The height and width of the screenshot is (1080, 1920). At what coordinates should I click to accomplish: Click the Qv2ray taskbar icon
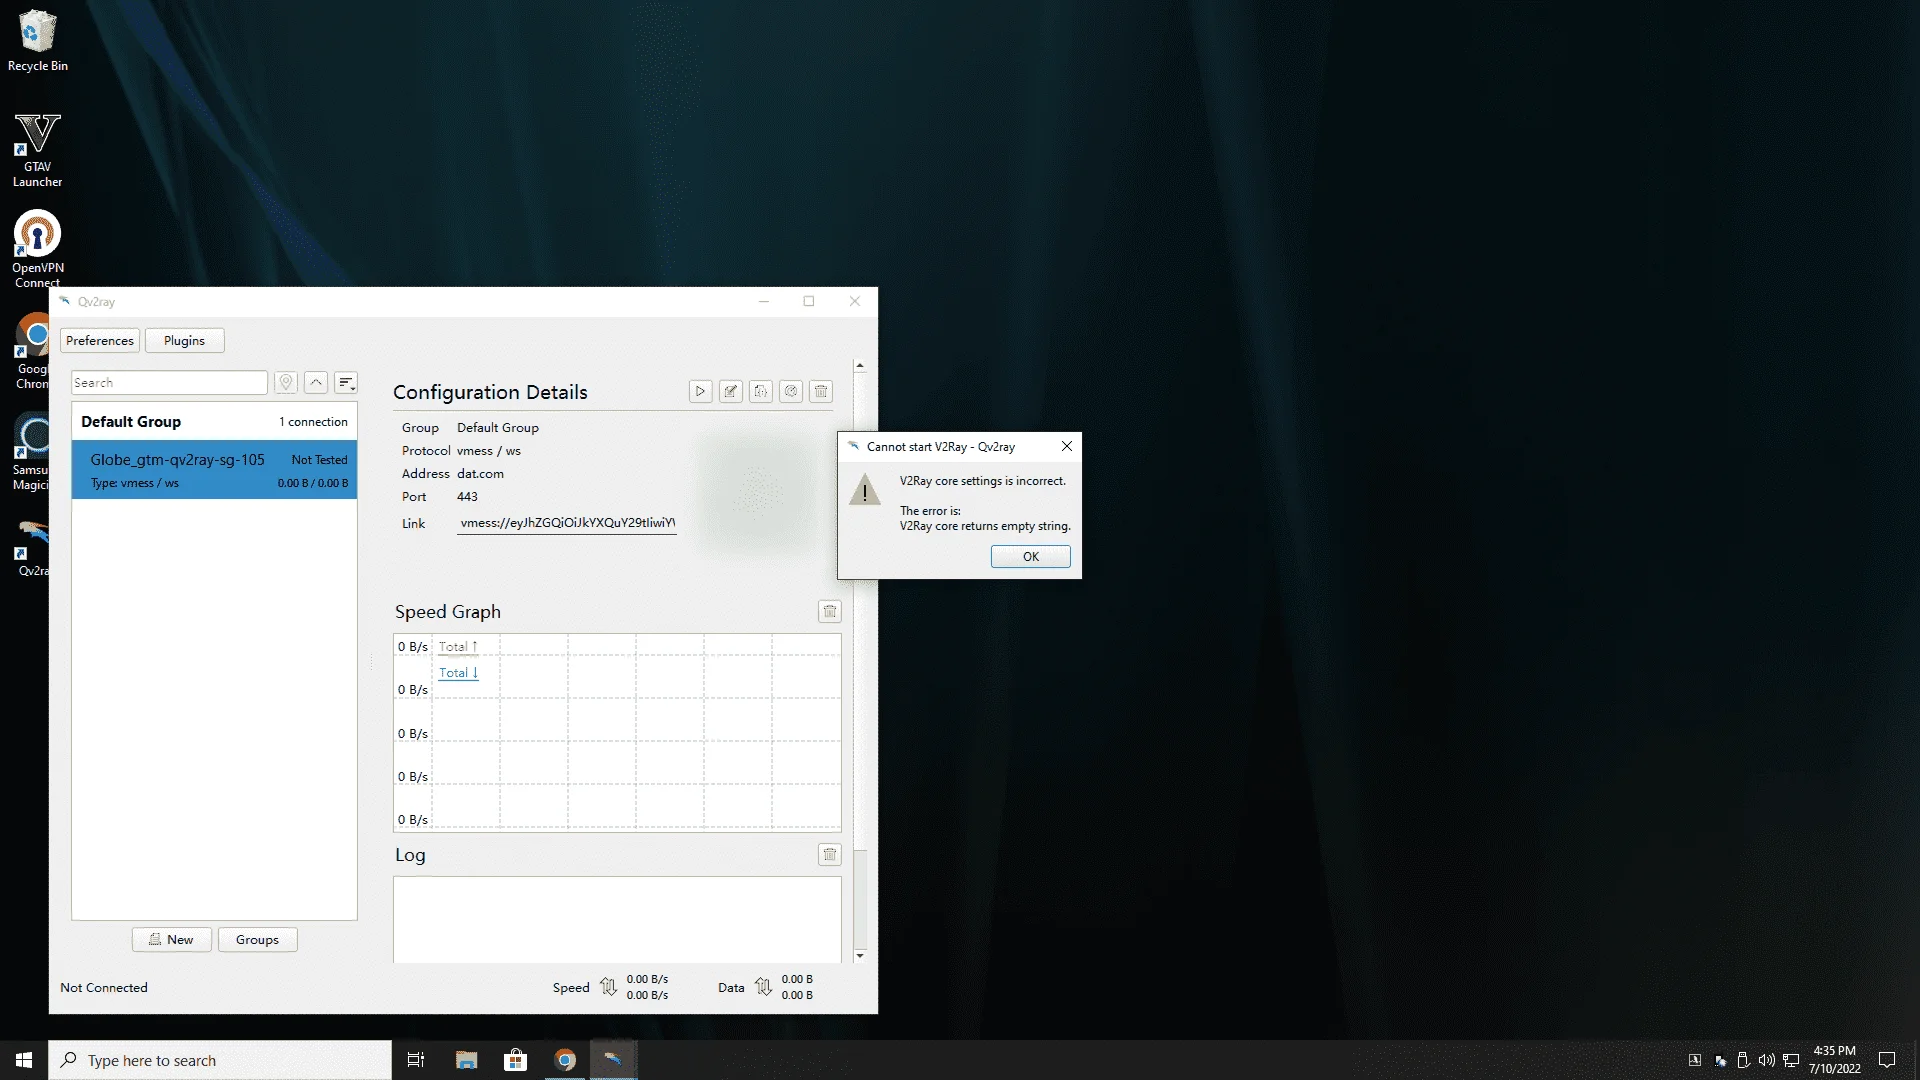point(613,1059)
